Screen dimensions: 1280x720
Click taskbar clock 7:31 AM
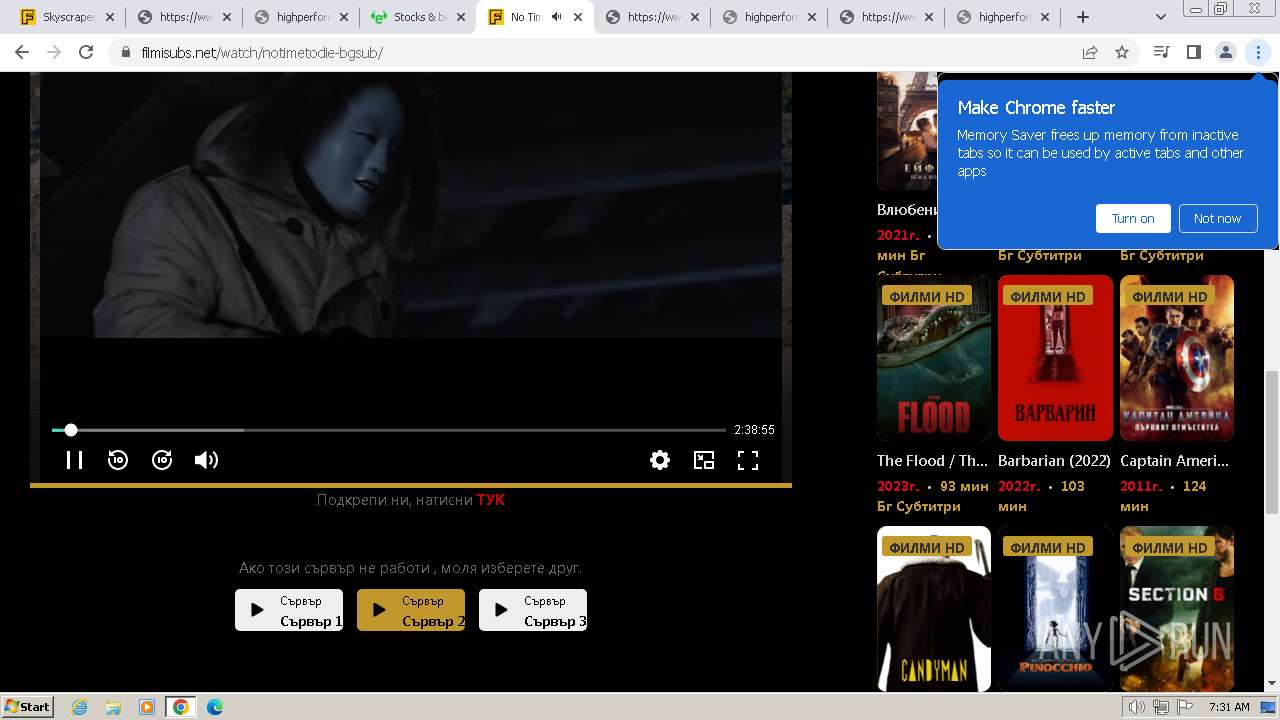tap(1229, 707)
